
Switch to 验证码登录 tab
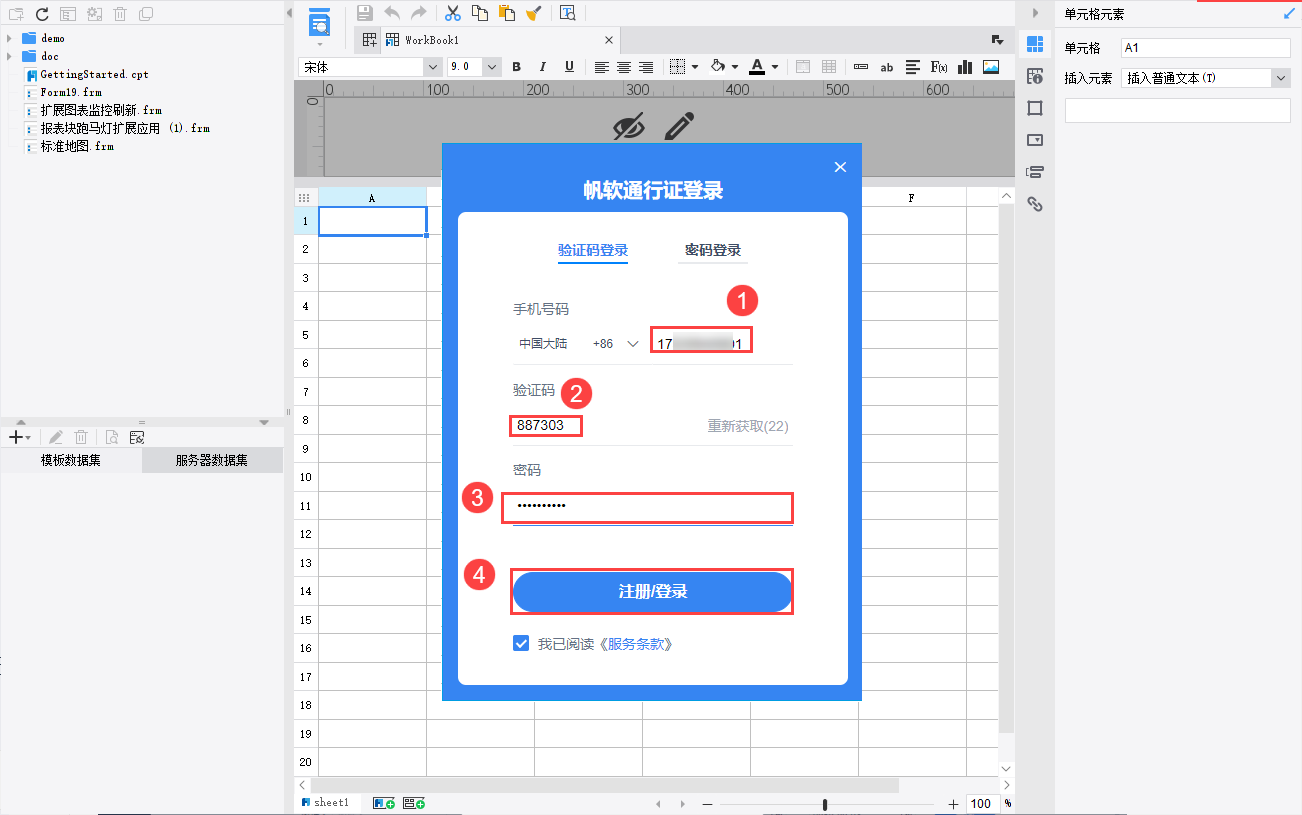pos(593,250)
